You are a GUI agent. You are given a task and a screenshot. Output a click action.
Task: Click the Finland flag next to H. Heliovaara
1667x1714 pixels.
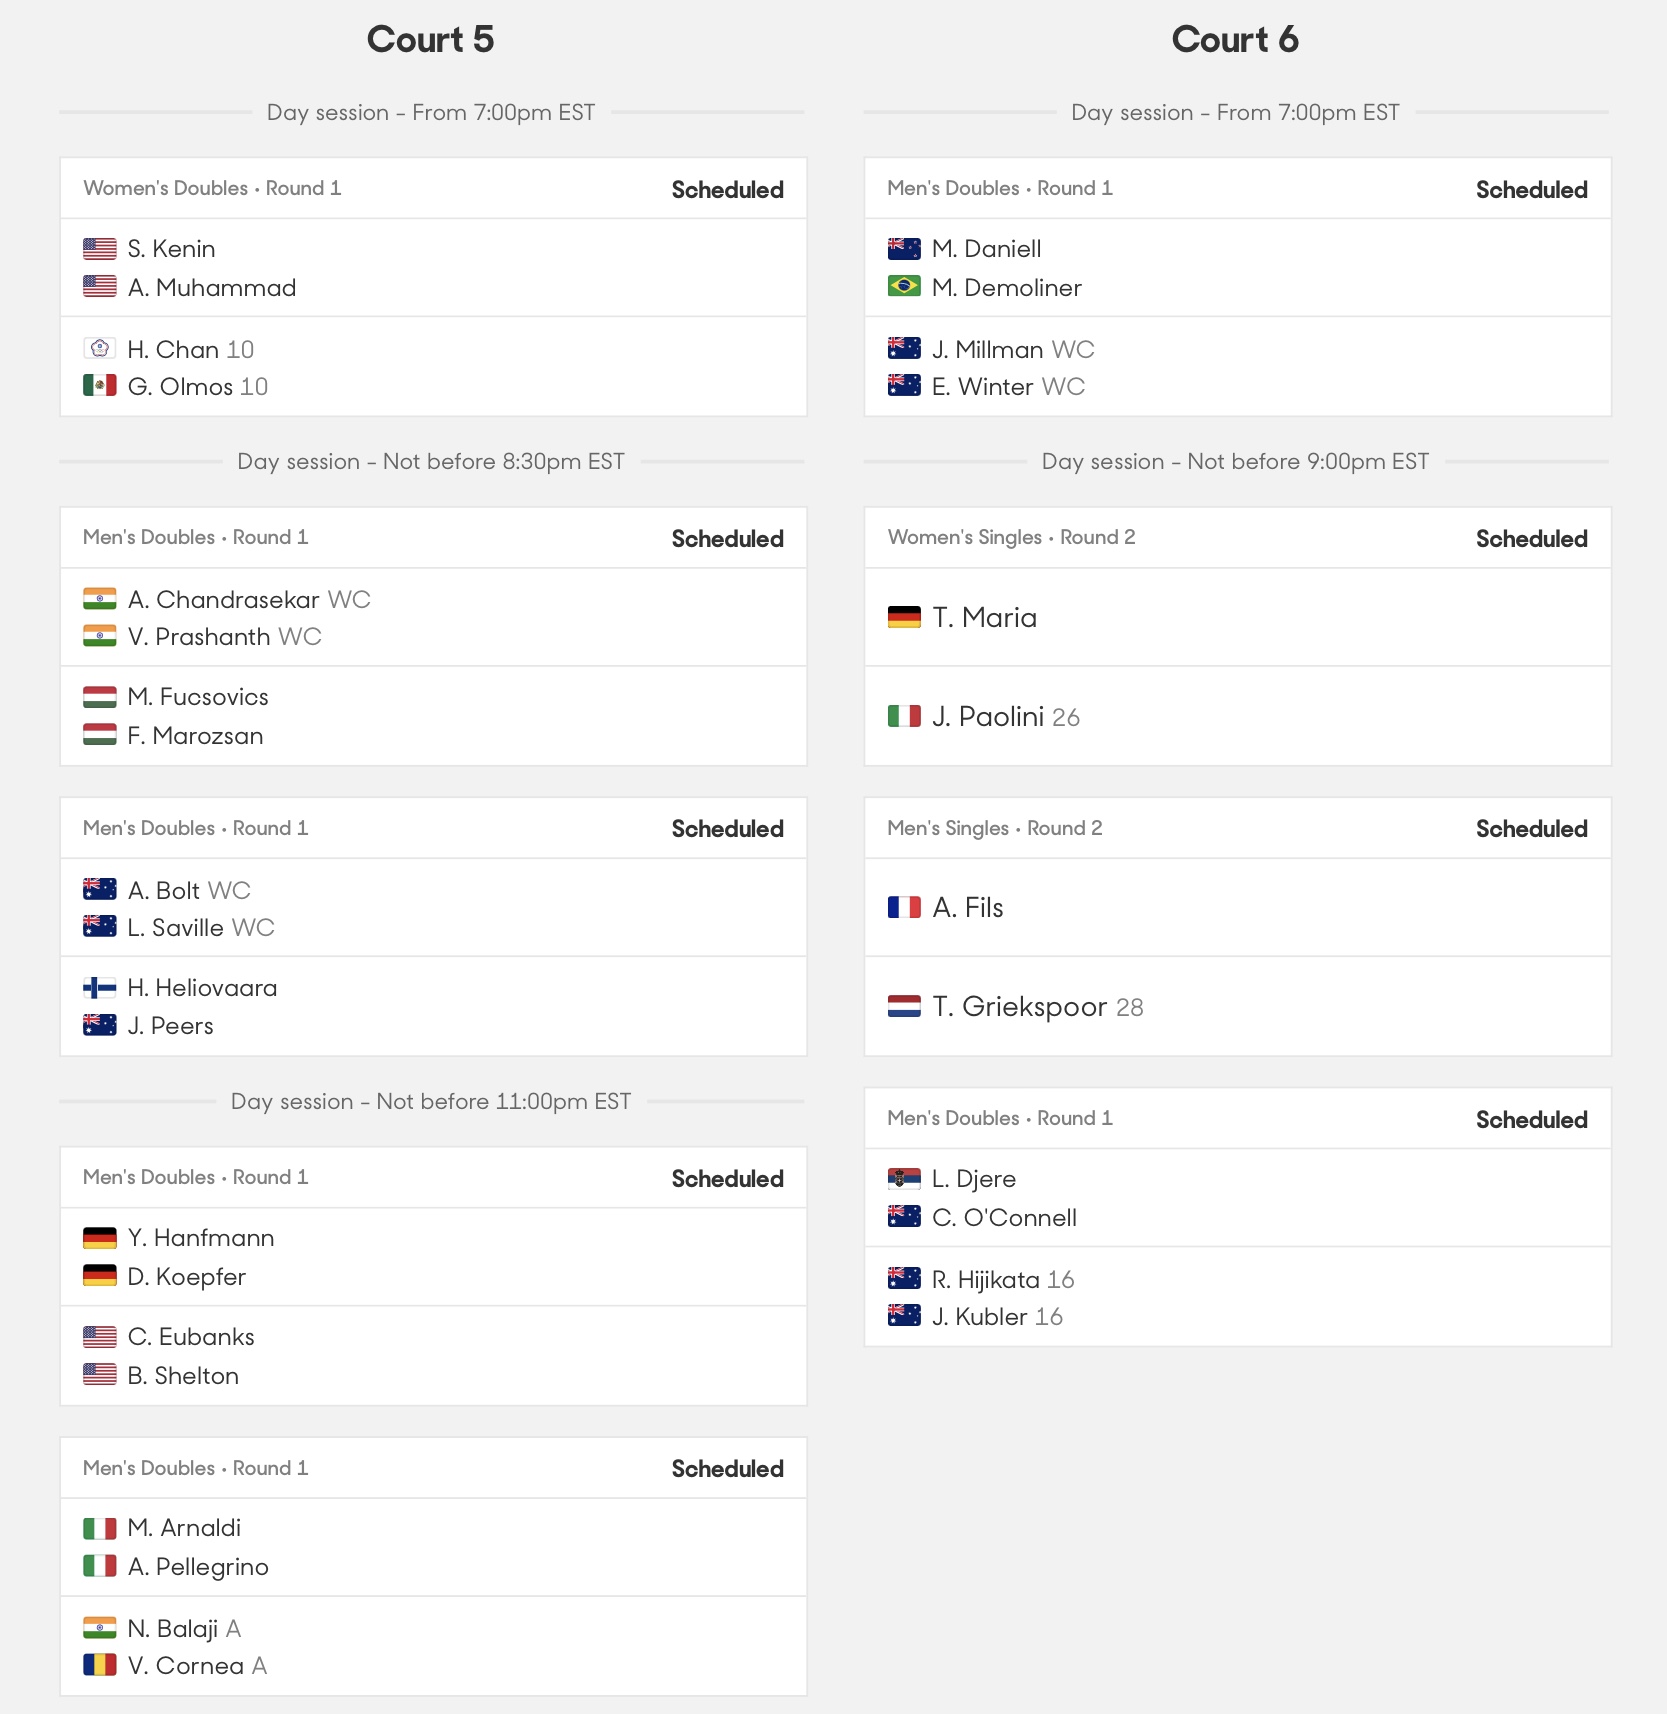[99, 988]
